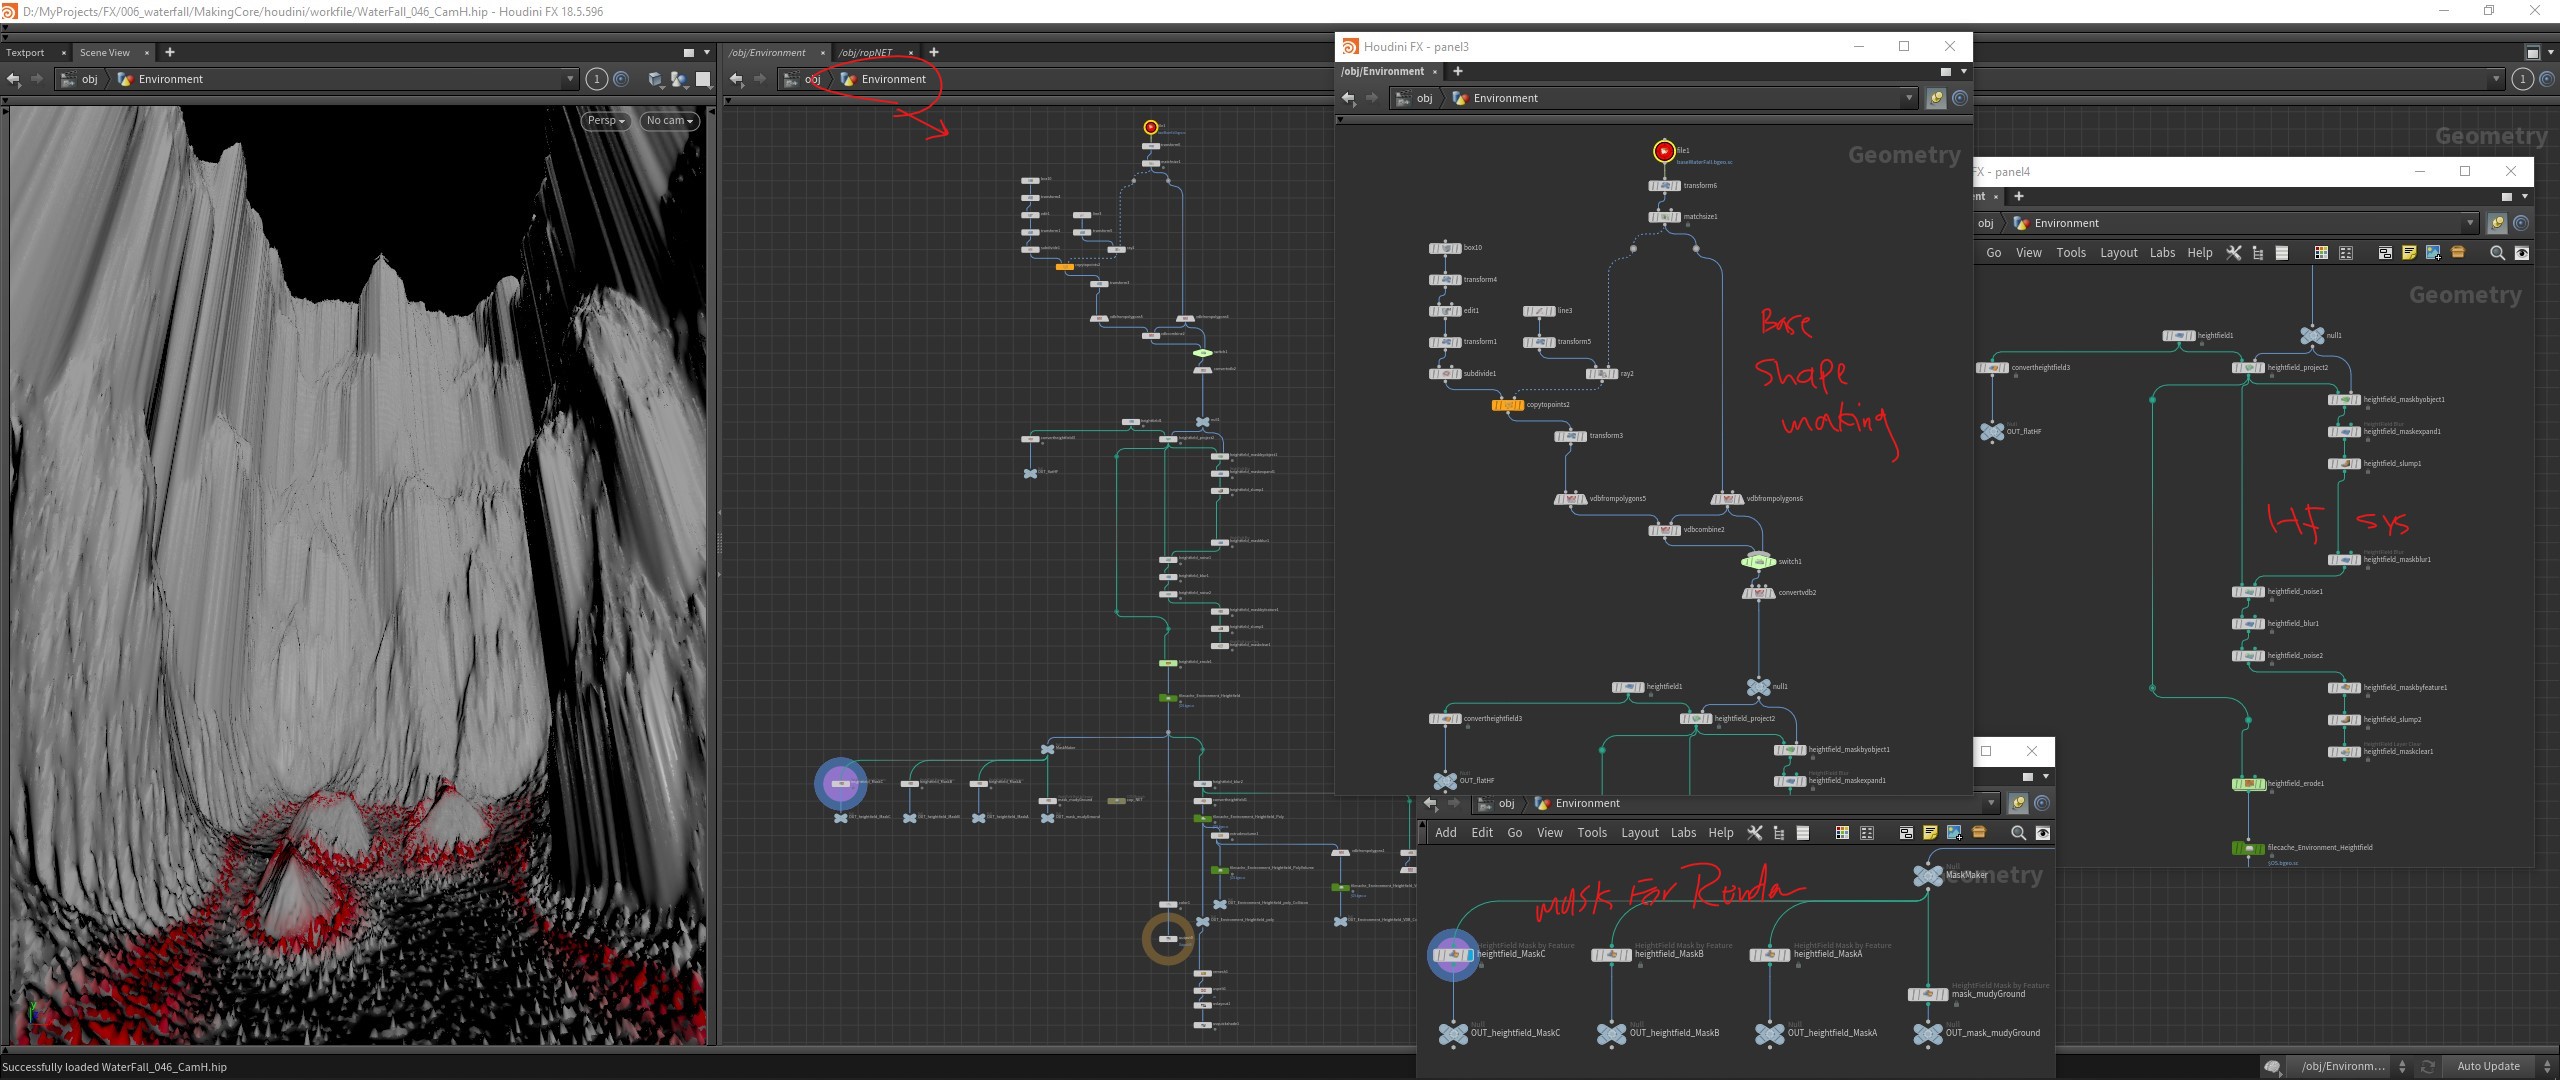The image size is (2560, 1080).
Task: Click the switch1 node in panel3
Action: (x=1758, y=562)
